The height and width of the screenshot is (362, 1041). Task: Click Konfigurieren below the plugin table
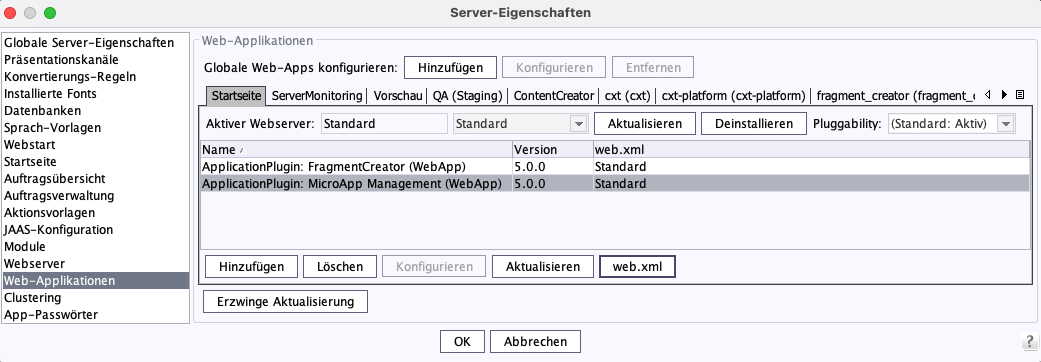click(x=434, y=266)
